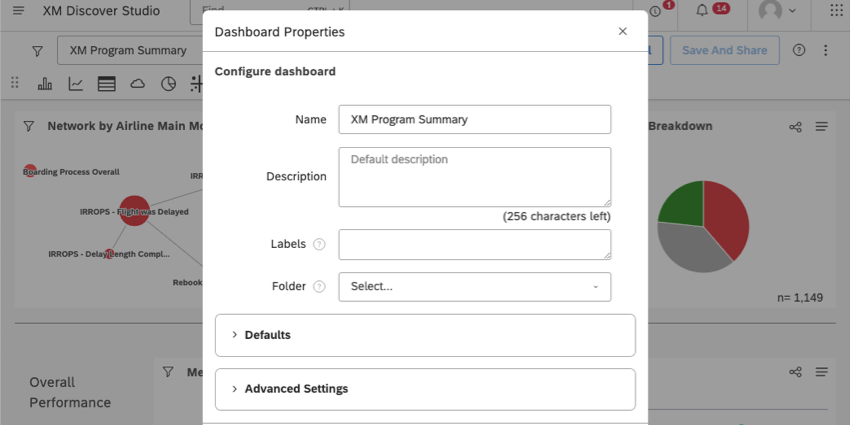This screenshot has width=850, height=425.
Task: Open the Folder Select dropdown
Action: click(474, 286)
